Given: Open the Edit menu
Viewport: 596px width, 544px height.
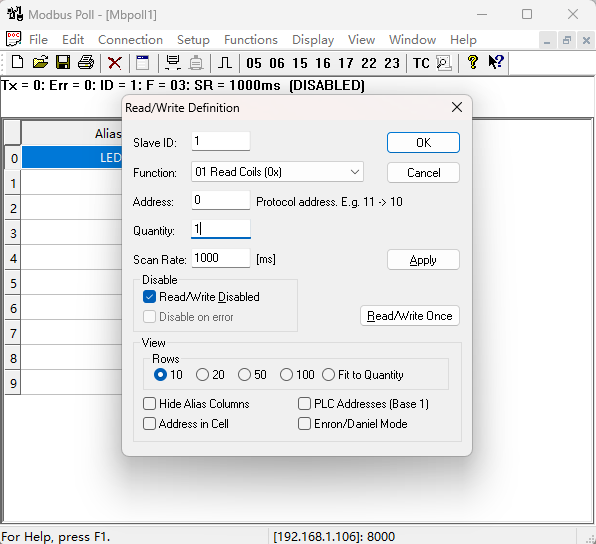Looking at the screenshot, I should click(73, 40).
